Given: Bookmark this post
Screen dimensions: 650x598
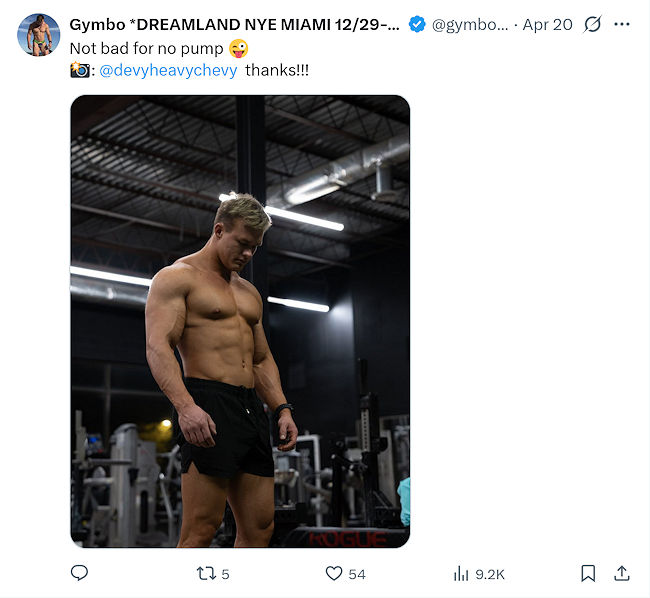Looking at the screenshot, I should pos(588,573).
